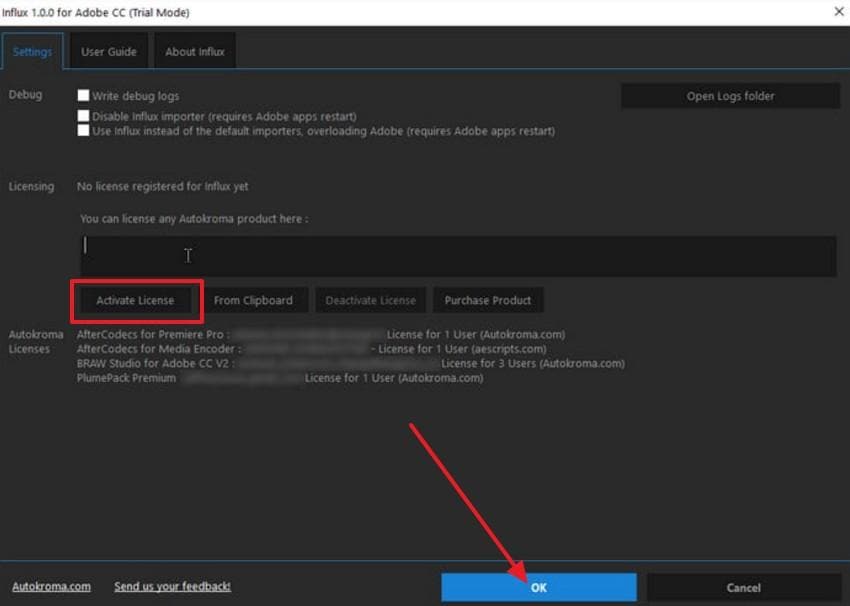Select the Settings tab

[x=33, y=50]
